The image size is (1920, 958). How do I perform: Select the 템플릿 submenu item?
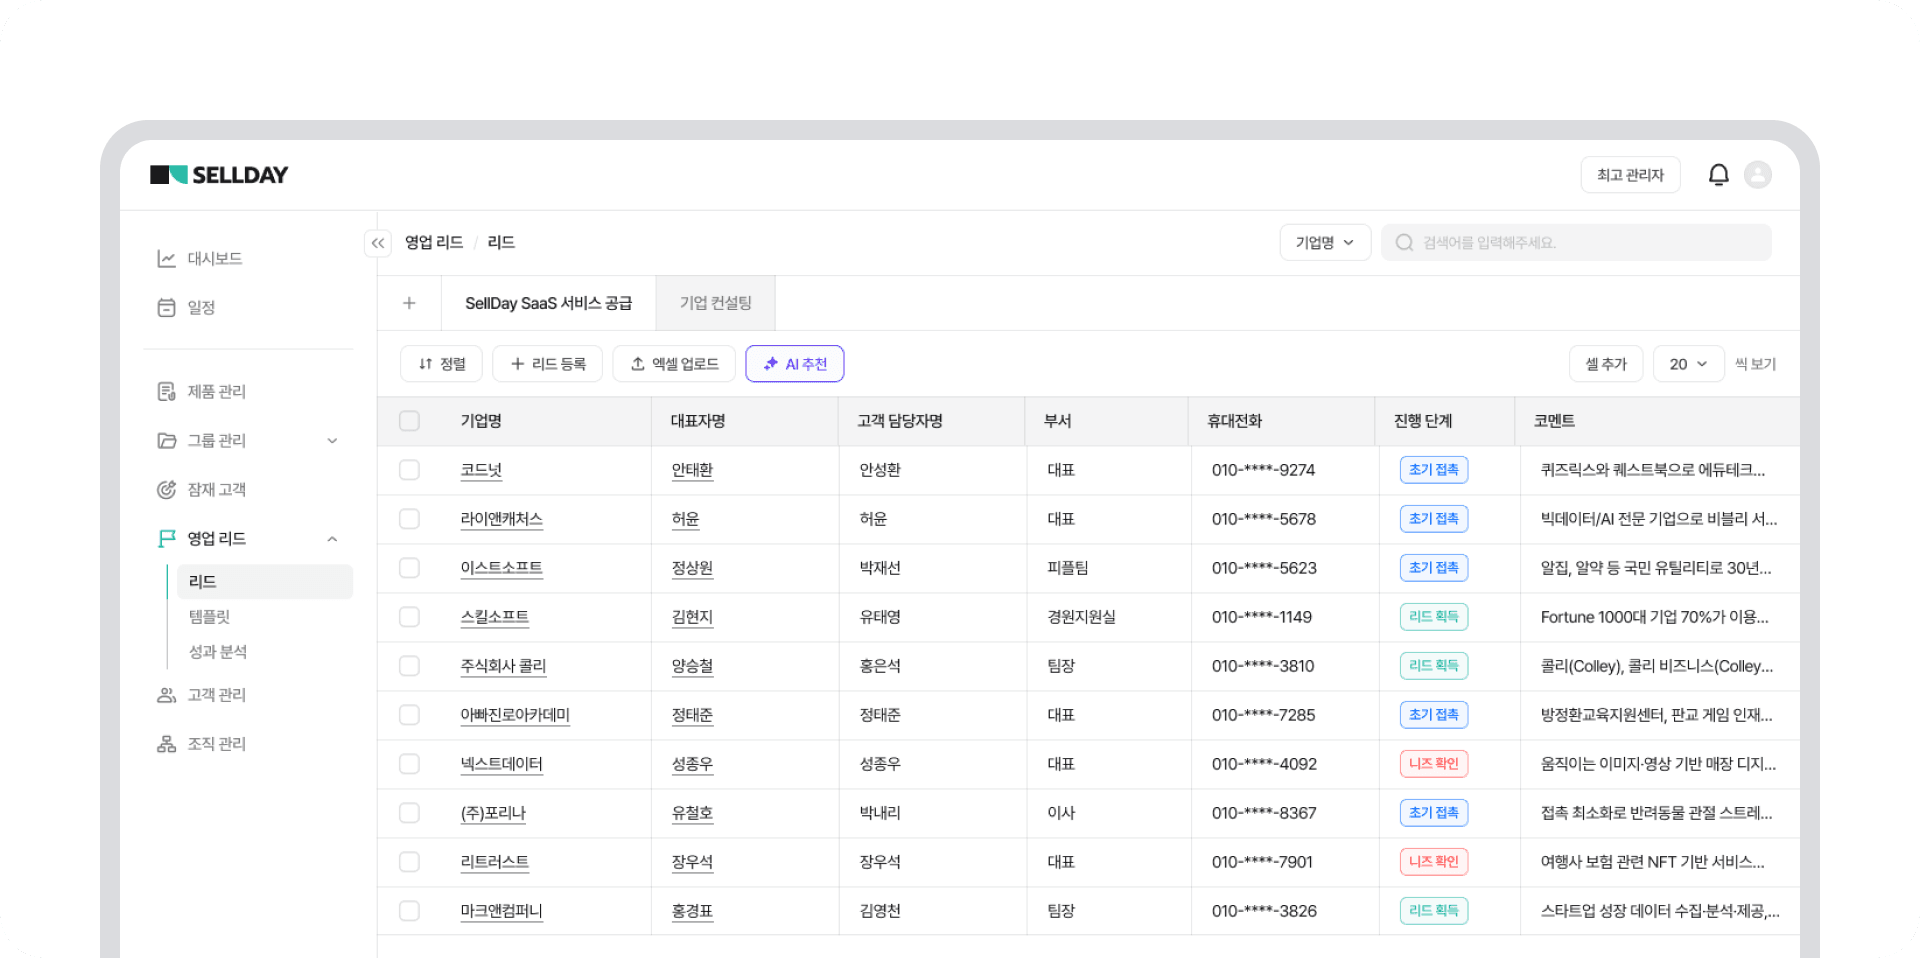pyautogui.click(x=210, y=617)
